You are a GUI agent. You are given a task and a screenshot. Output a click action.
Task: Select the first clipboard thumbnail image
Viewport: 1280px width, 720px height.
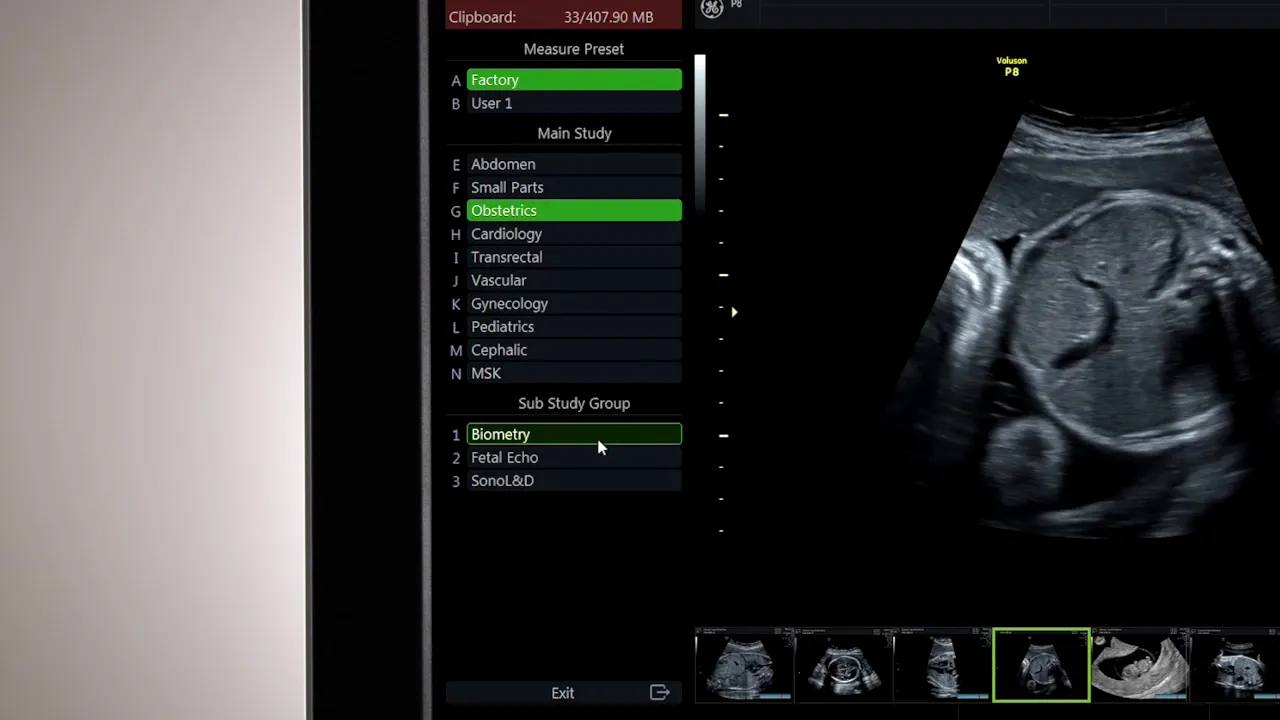tap(744, 664)
